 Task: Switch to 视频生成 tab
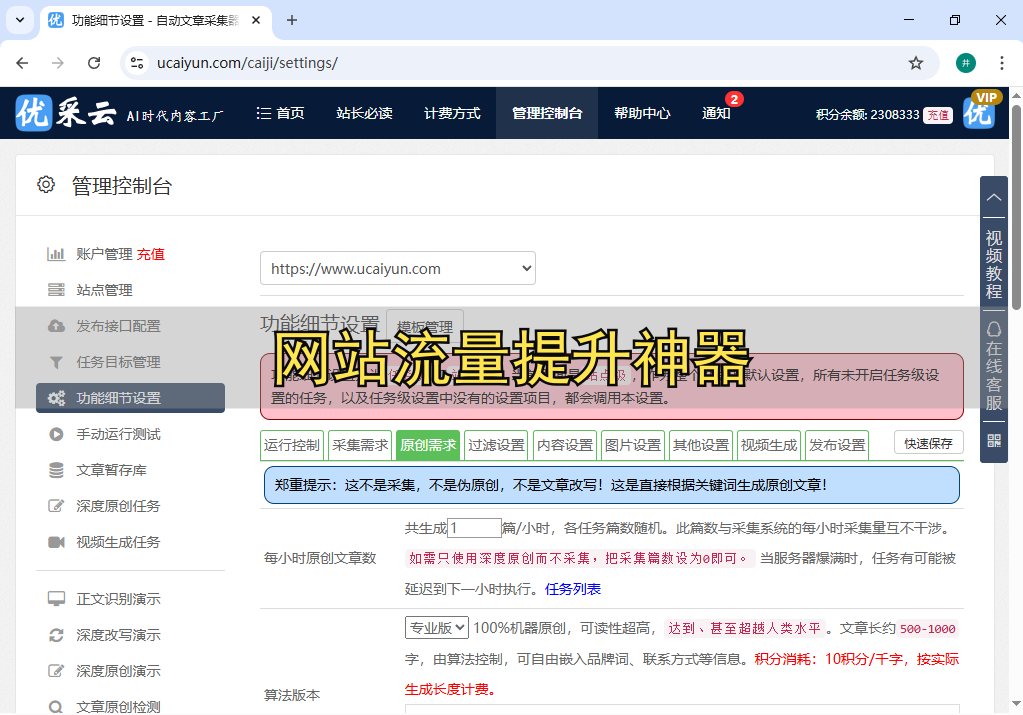coord(769,445)
